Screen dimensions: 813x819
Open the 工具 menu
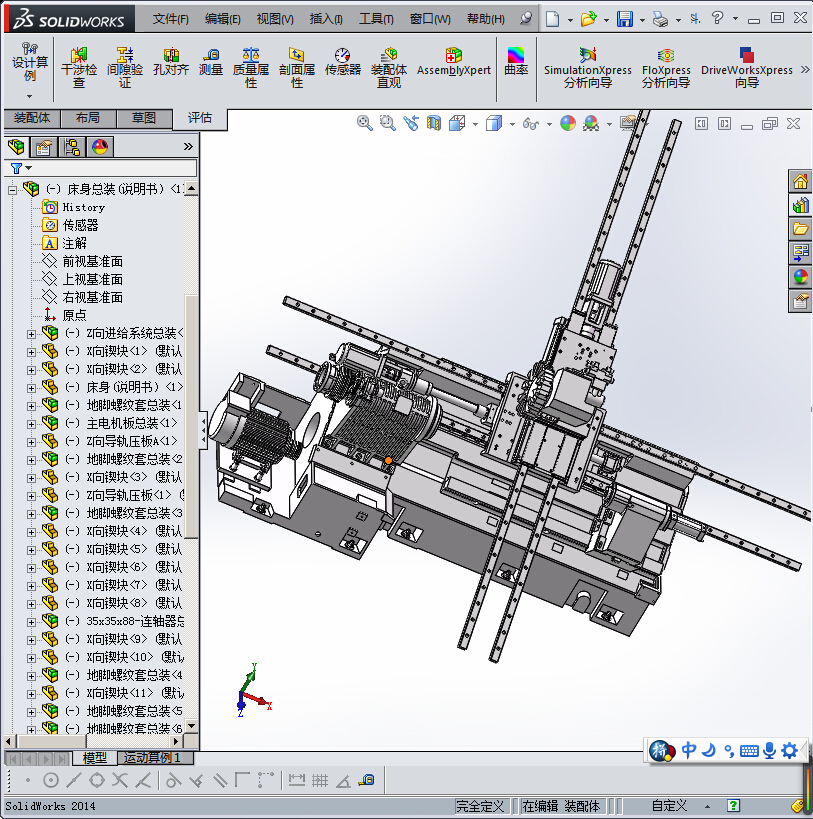coord(376,19)
